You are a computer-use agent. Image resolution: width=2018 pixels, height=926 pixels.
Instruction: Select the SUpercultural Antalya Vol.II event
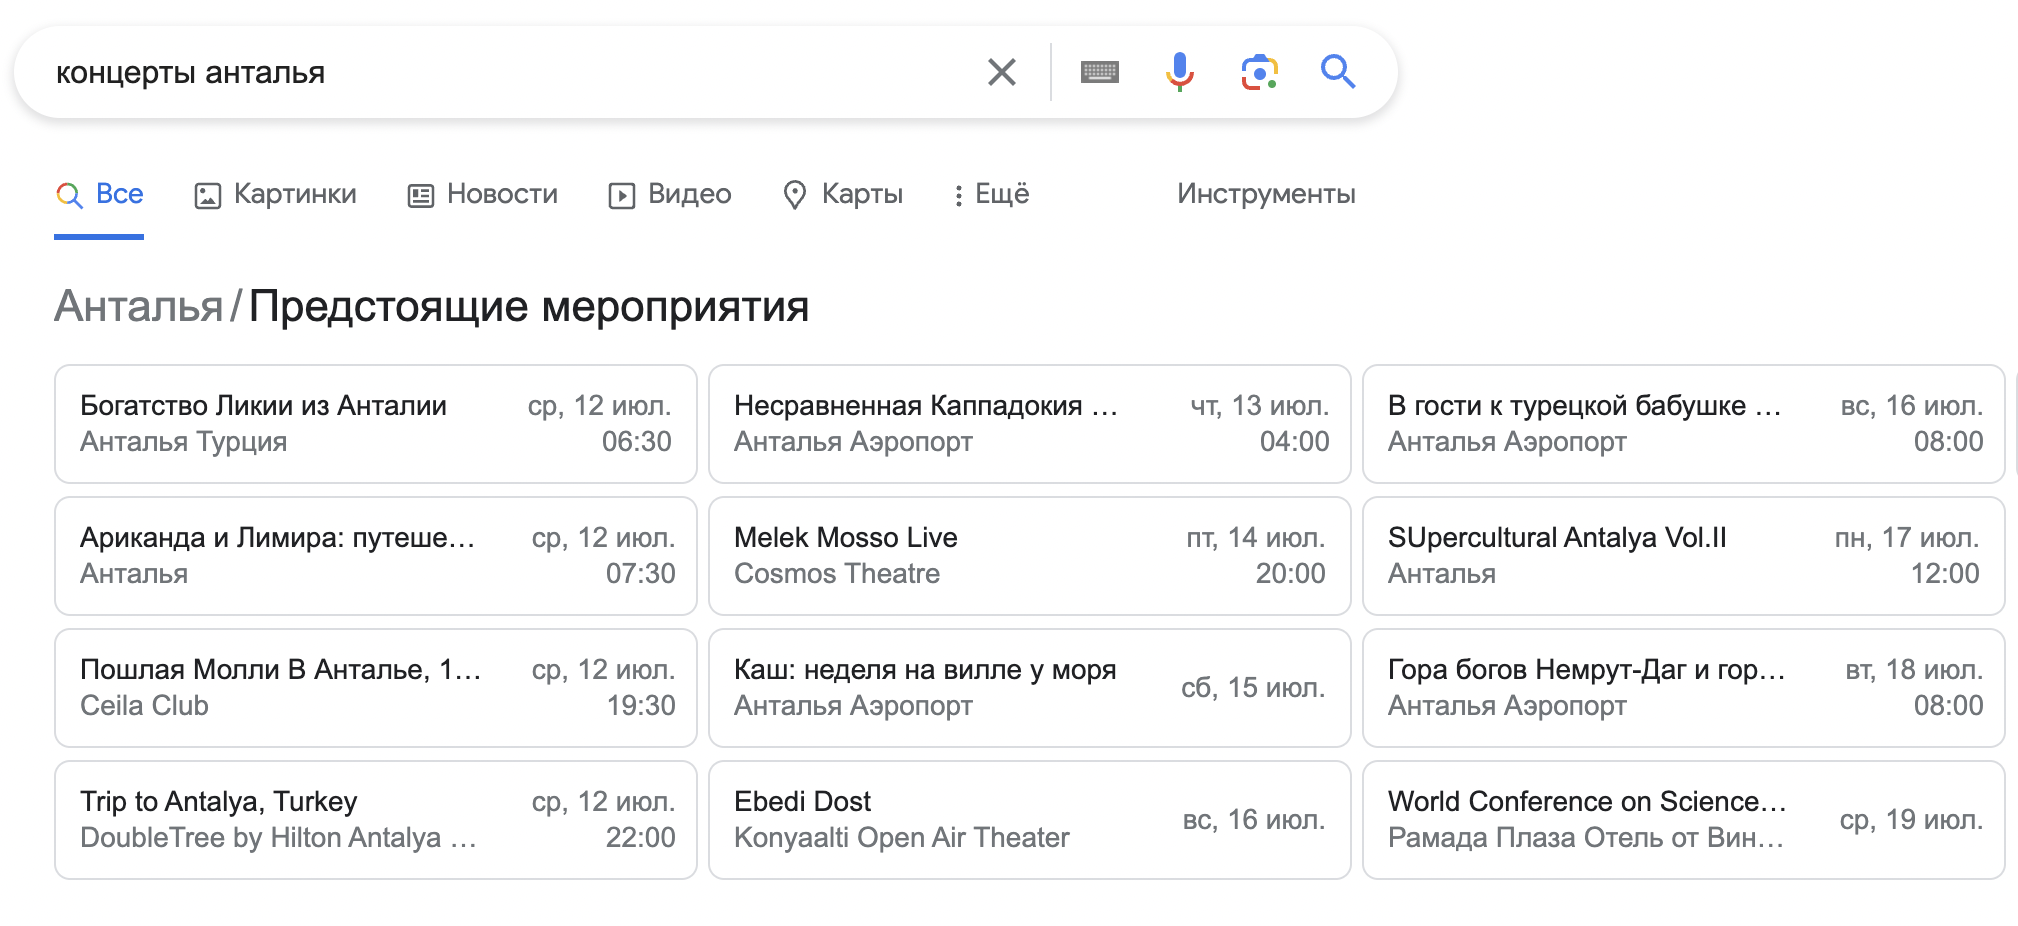click(x=1683, y=556)
